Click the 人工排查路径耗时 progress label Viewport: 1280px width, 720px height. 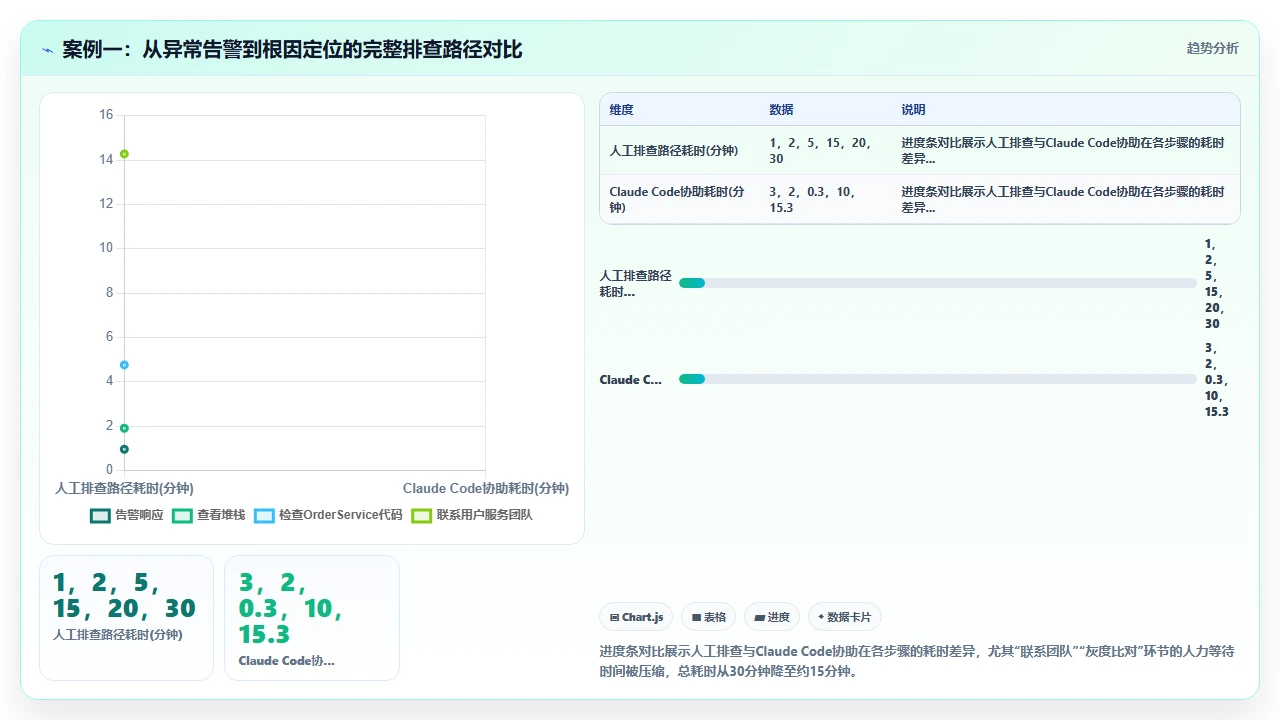click(635, 284)
